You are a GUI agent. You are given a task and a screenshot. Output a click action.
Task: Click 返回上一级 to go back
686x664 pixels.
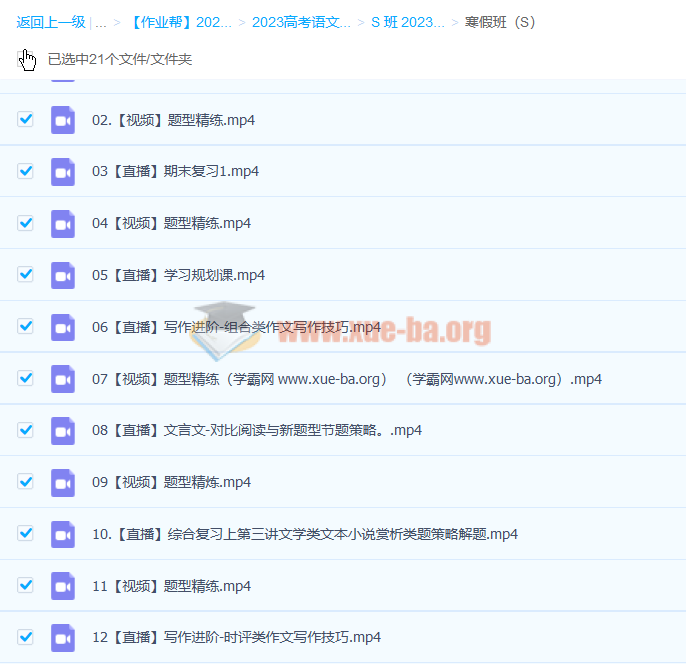50,22
